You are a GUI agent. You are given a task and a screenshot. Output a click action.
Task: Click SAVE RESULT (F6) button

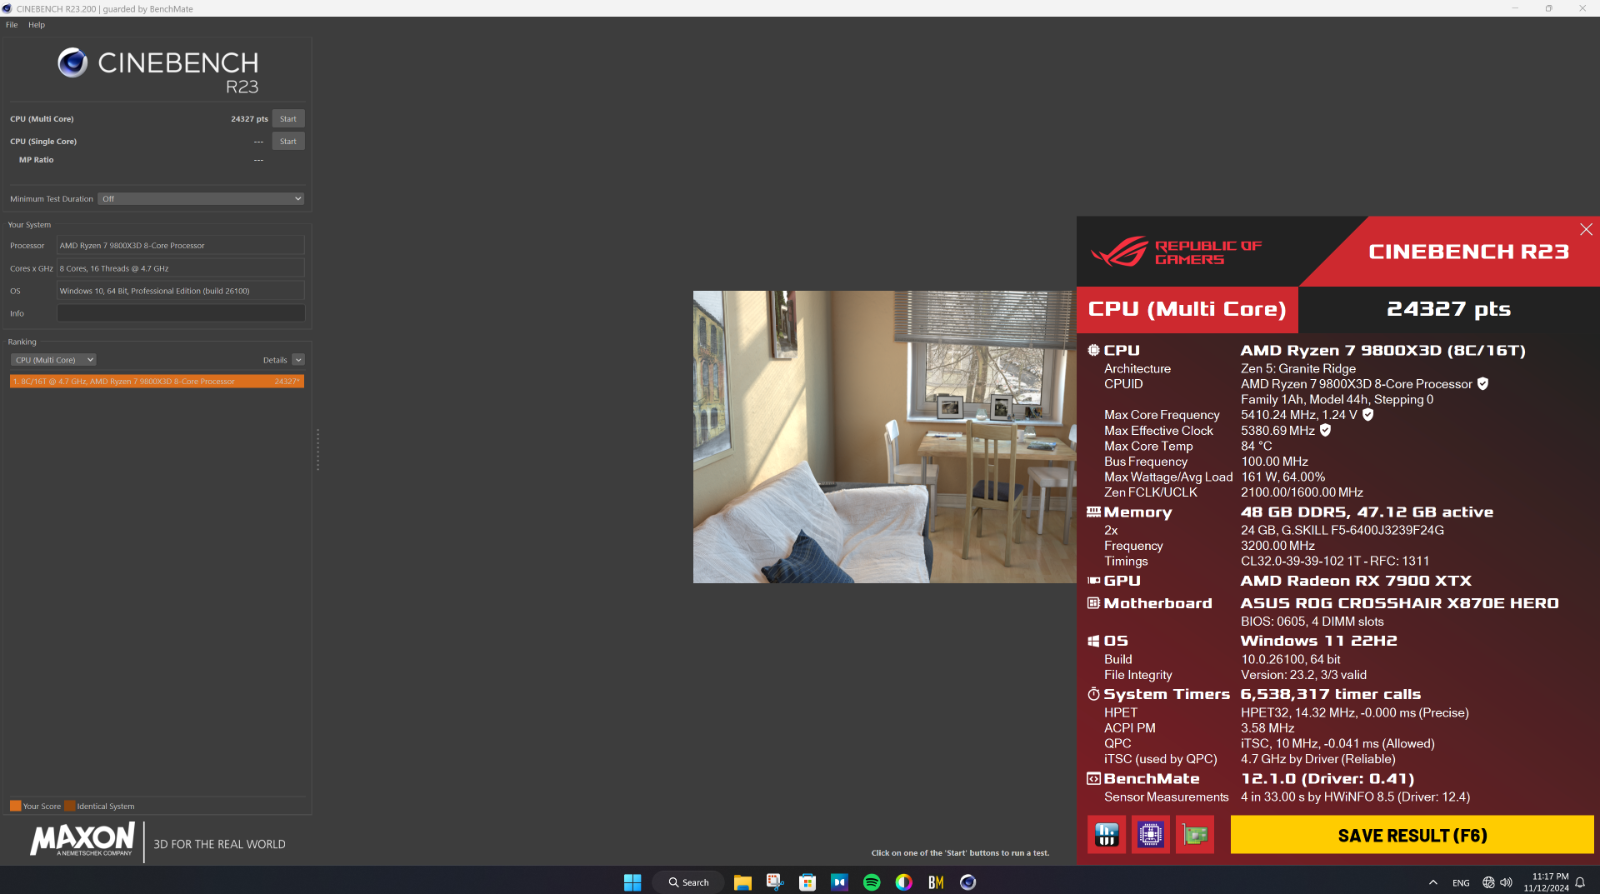click(1412, 835)
